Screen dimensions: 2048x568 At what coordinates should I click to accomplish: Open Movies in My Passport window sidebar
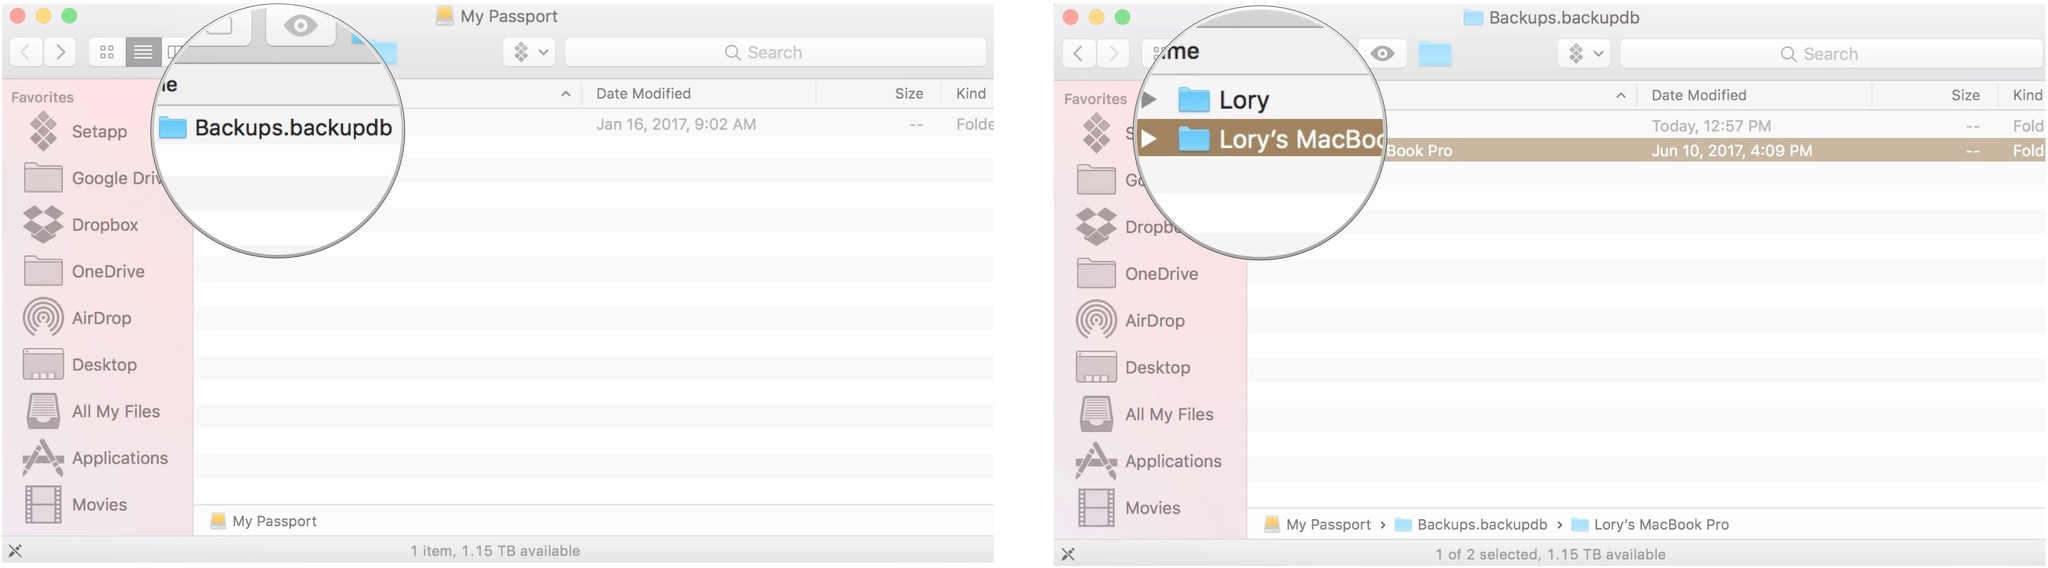coord(76,505)
